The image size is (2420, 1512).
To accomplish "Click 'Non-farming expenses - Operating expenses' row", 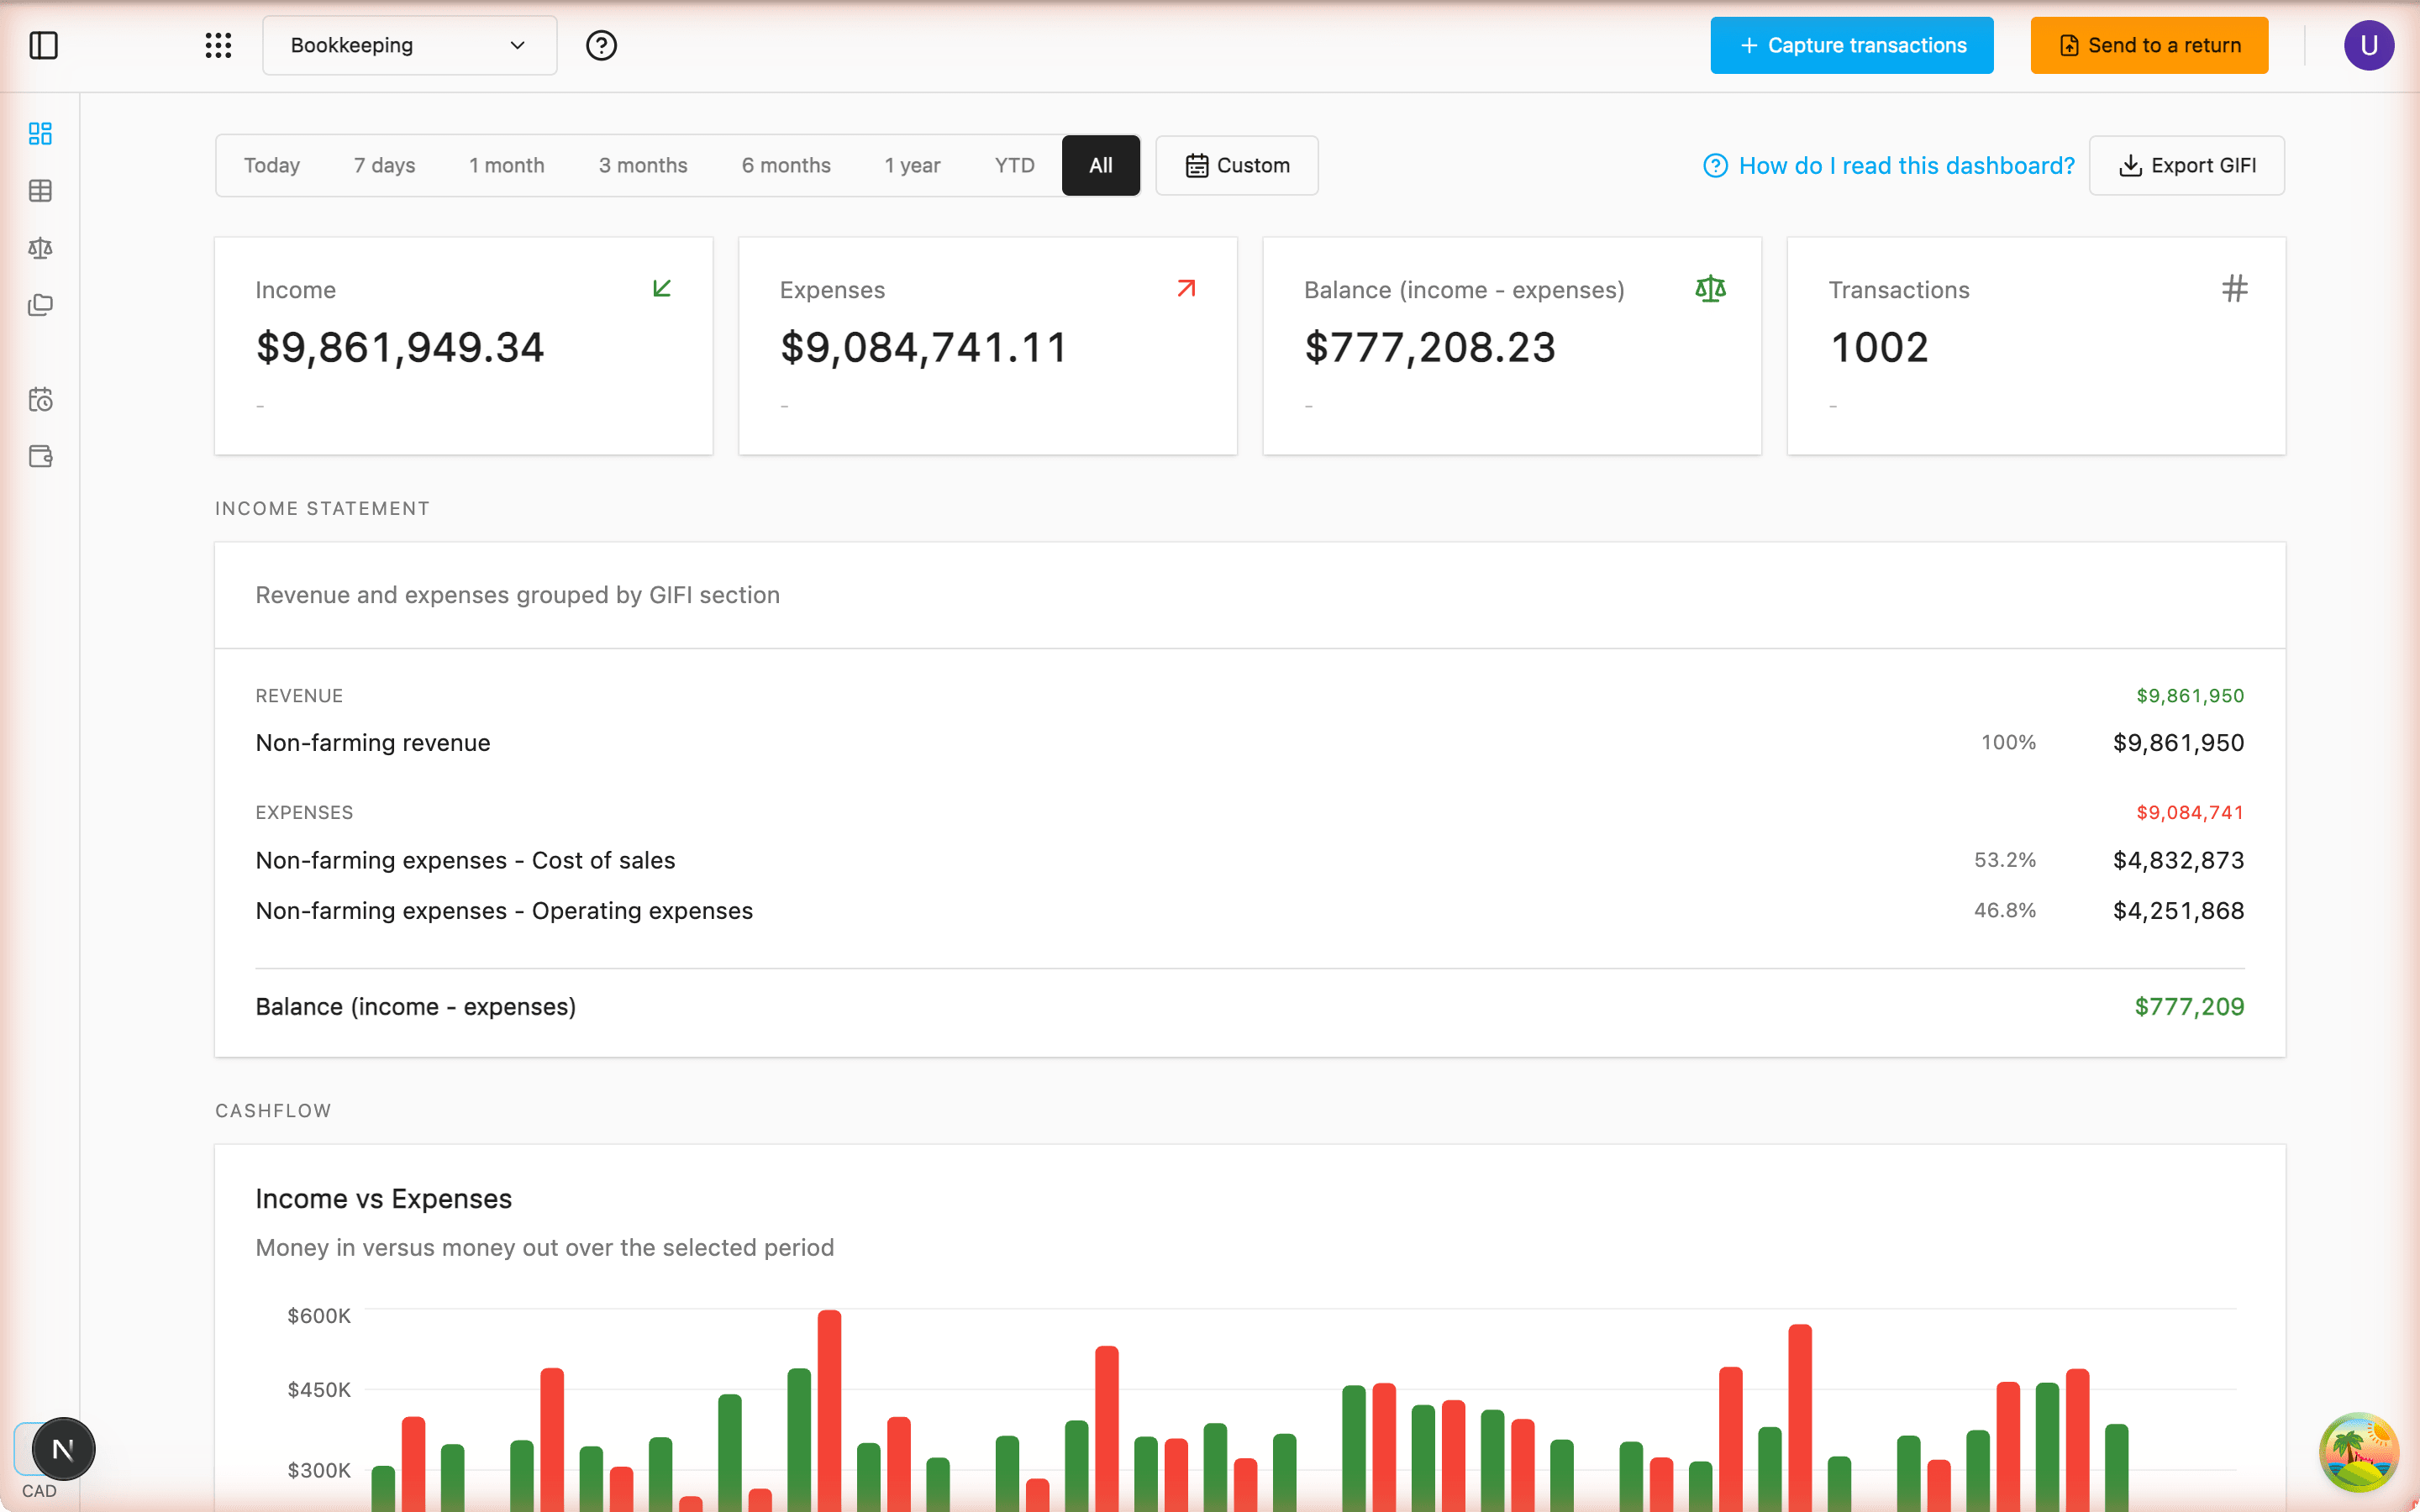I will tap(1249, 911).
